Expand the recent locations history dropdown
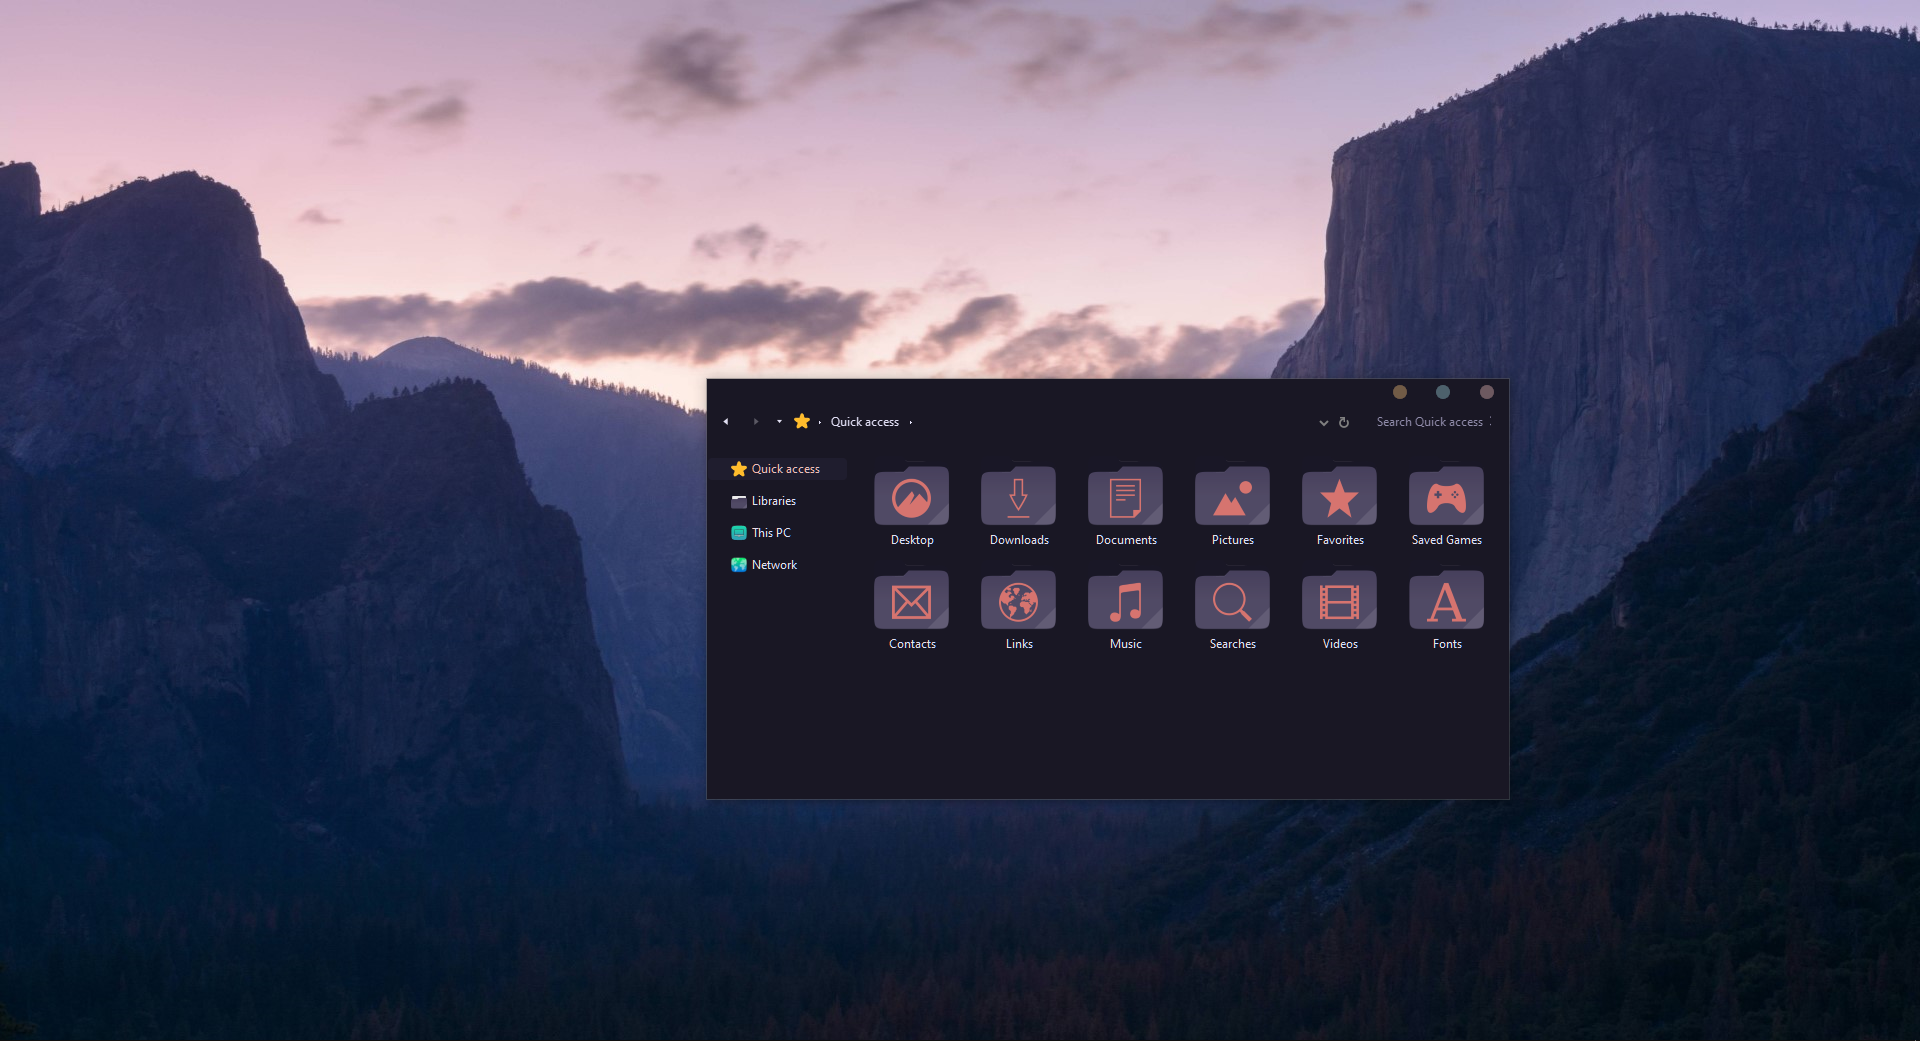The image size is (1920, 1041). [778, 421]
